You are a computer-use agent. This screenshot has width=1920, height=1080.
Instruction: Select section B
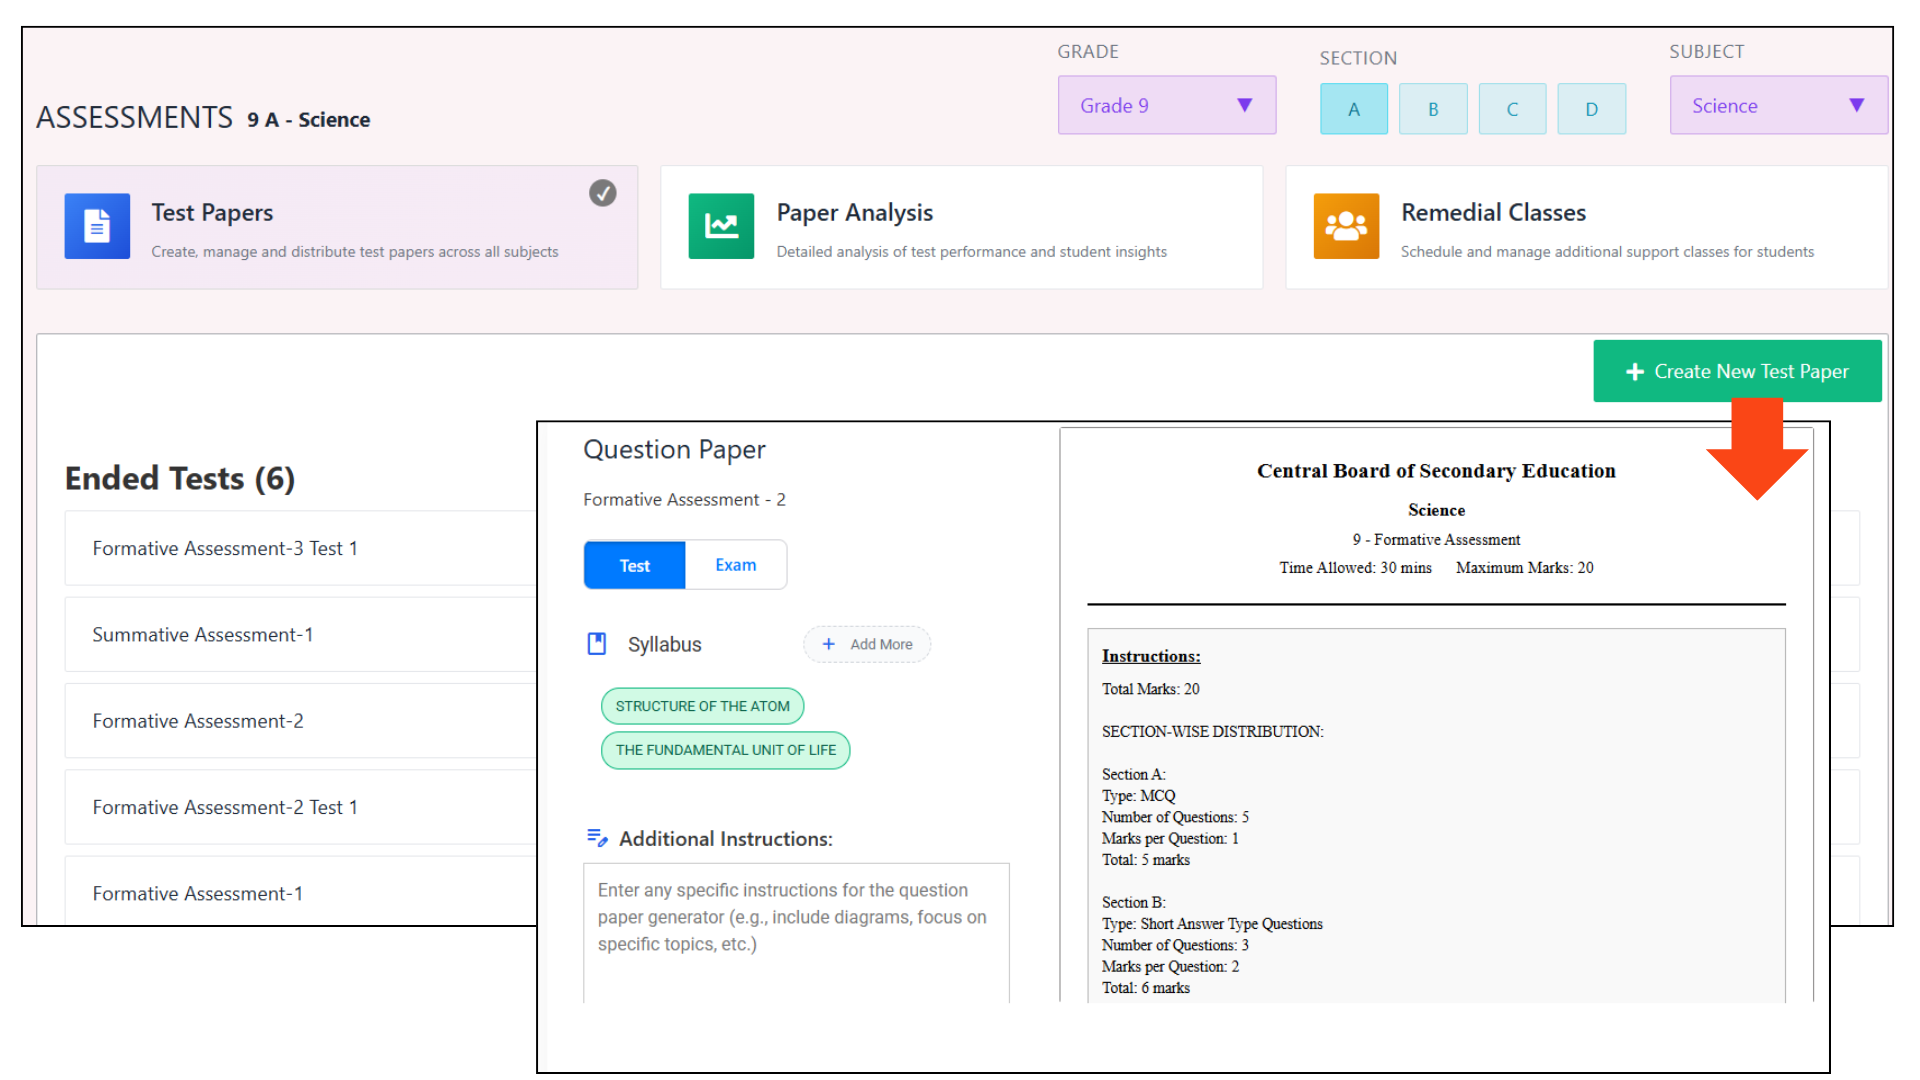[1432, 109]
